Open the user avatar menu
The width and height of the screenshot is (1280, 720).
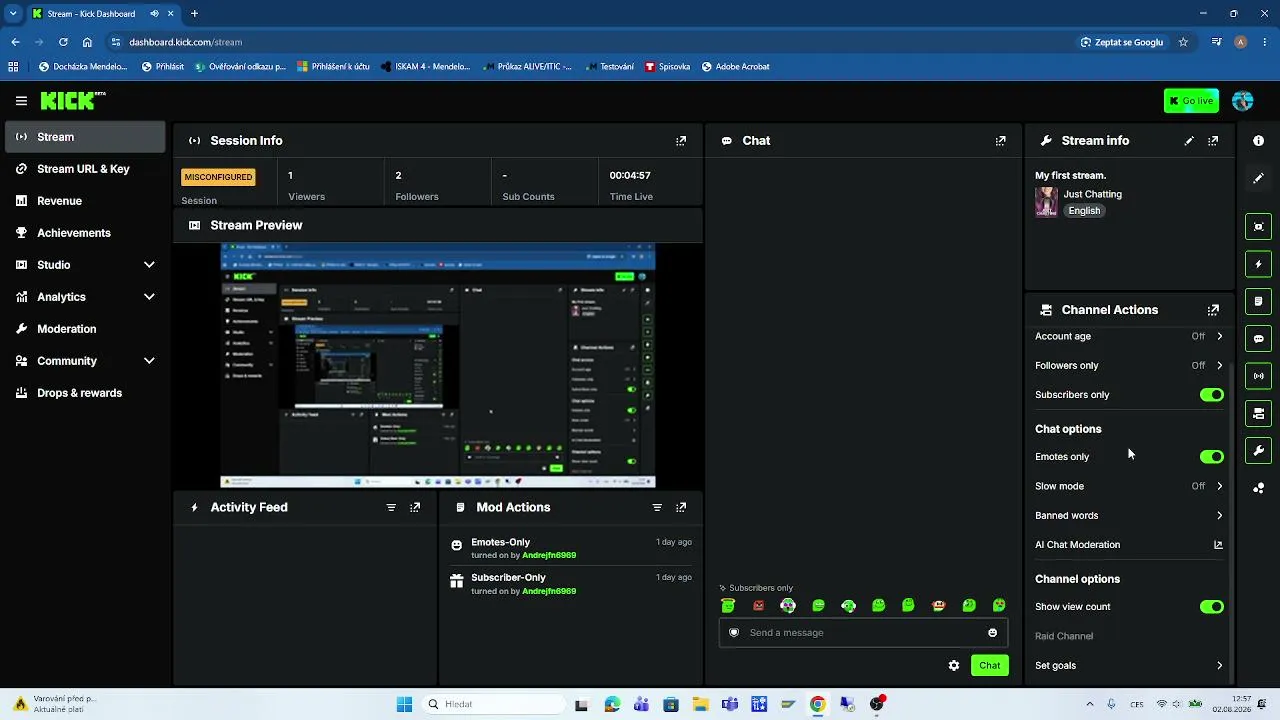pos(1243,101)
